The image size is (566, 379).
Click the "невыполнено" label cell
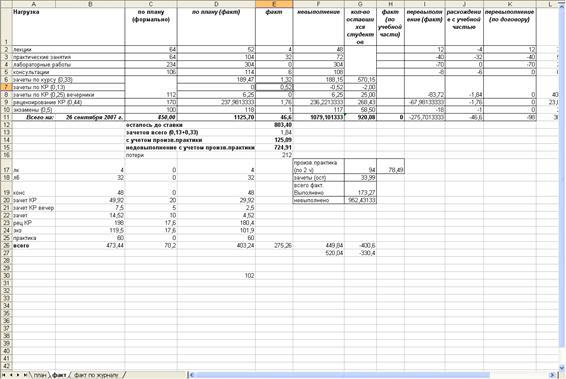(x=319, y=200)
